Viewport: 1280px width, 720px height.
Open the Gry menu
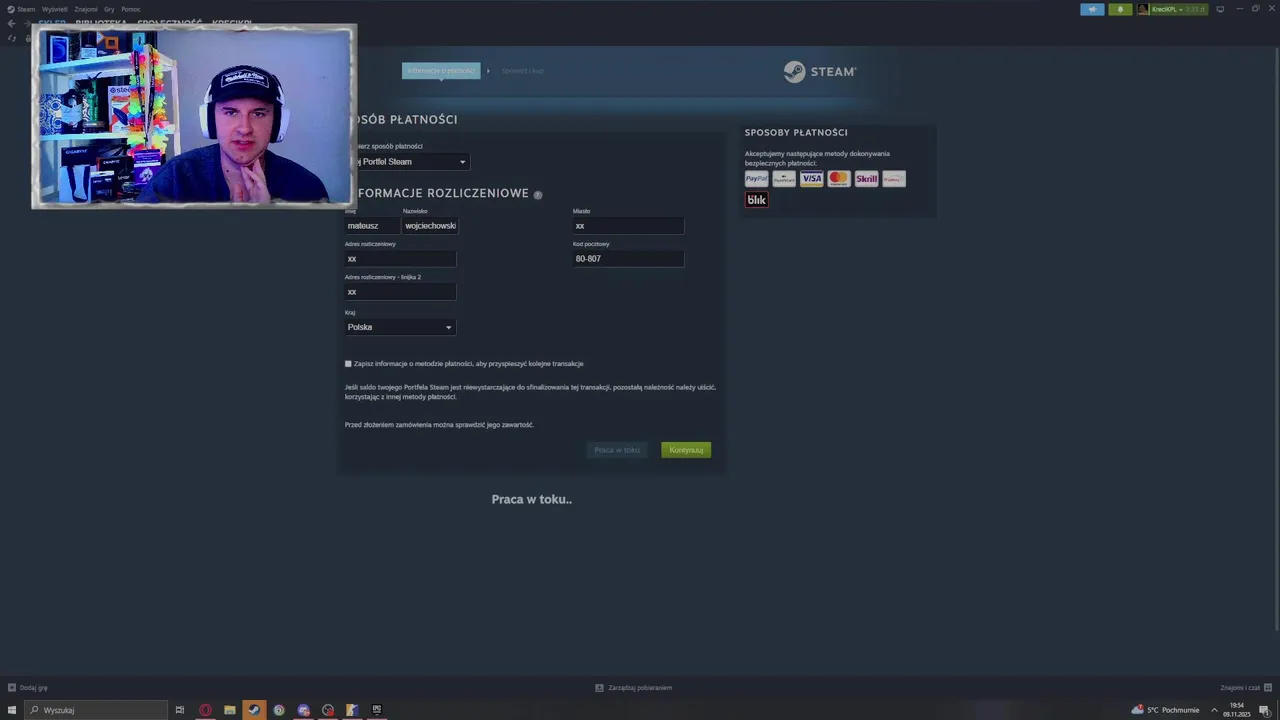pyautogui.click(x=109, y=9)
